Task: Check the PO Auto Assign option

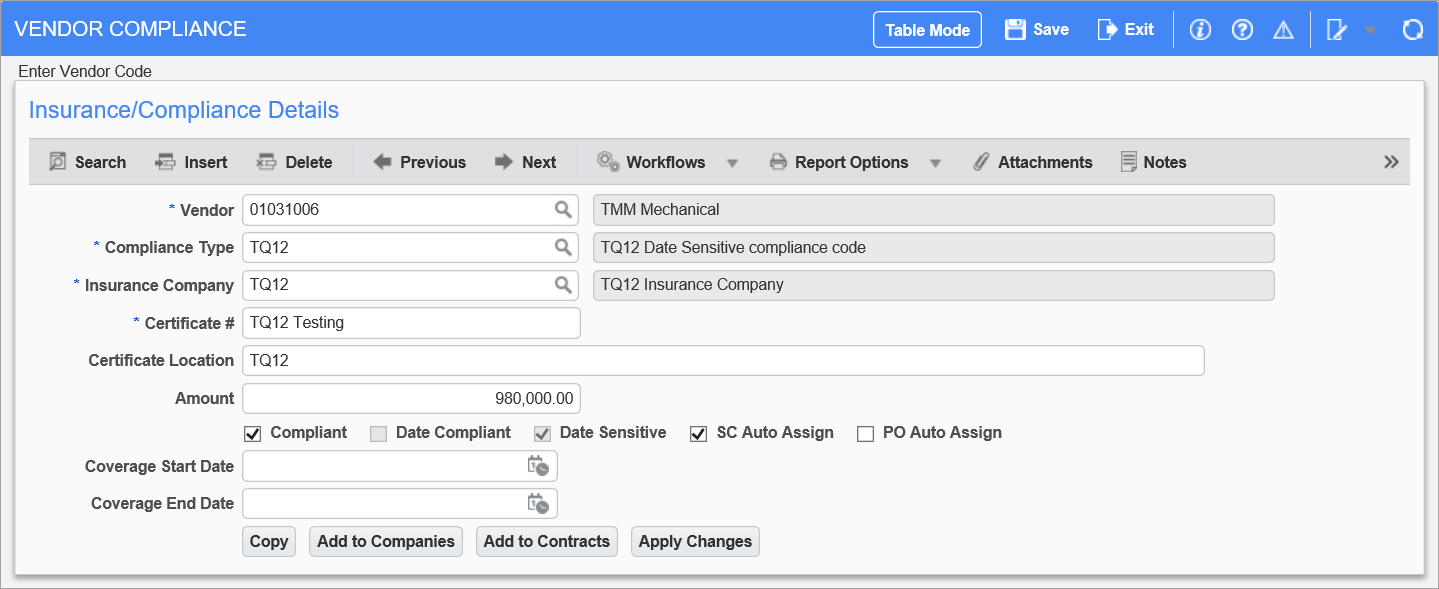Action: point(865,432)
